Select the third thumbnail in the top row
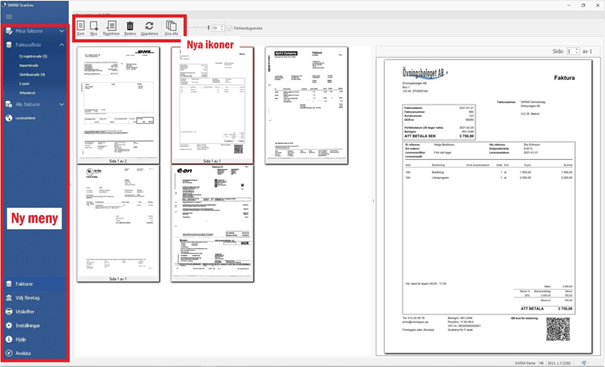605x367 pixels. [x=306, y=105]
